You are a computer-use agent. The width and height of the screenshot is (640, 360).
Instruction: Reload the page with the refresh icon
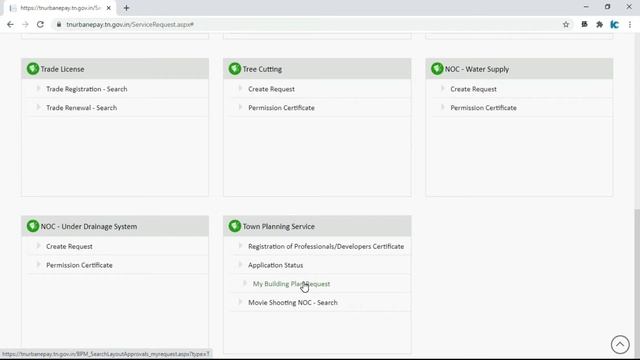pos(40,24)
